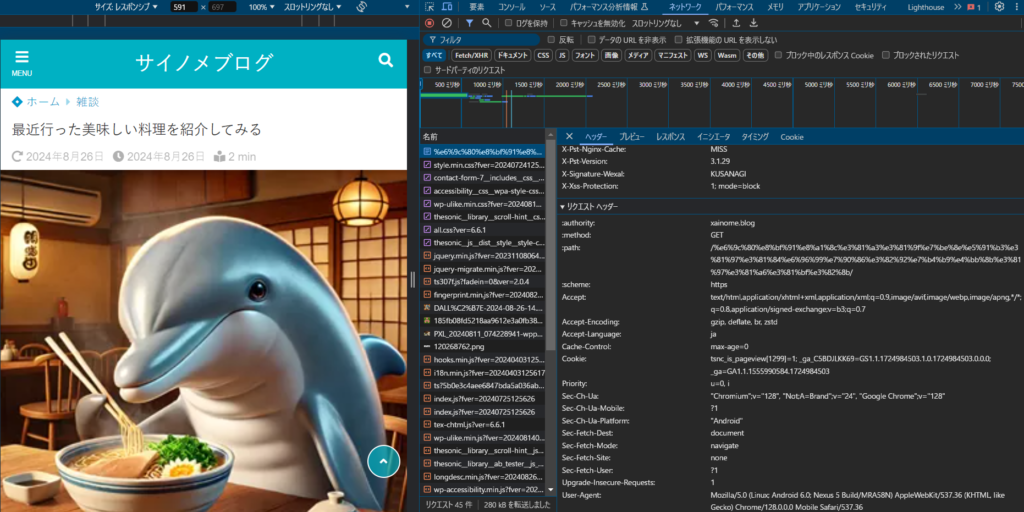Screen dimensions: 1024x512
Task: Open the Cookie tab in request details
Action: [792, 136]
